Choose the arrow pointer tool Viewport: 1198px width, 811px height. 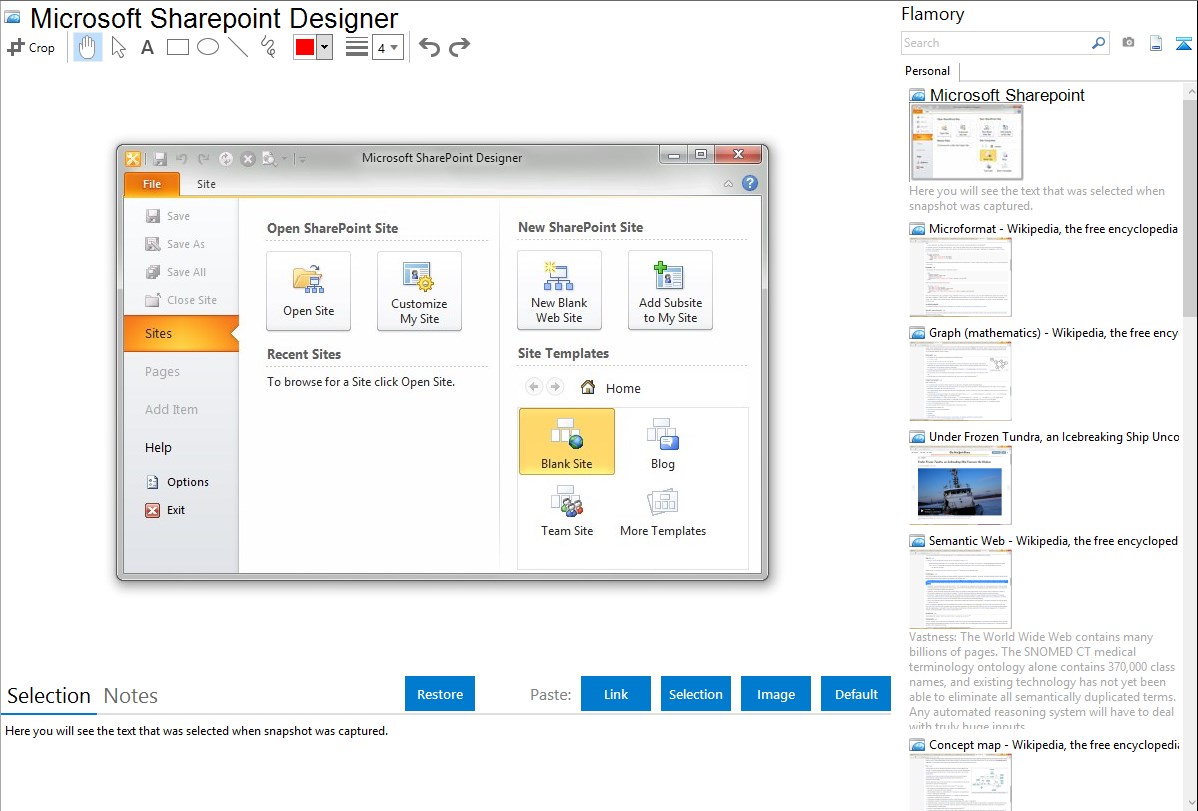coord(118,47)
